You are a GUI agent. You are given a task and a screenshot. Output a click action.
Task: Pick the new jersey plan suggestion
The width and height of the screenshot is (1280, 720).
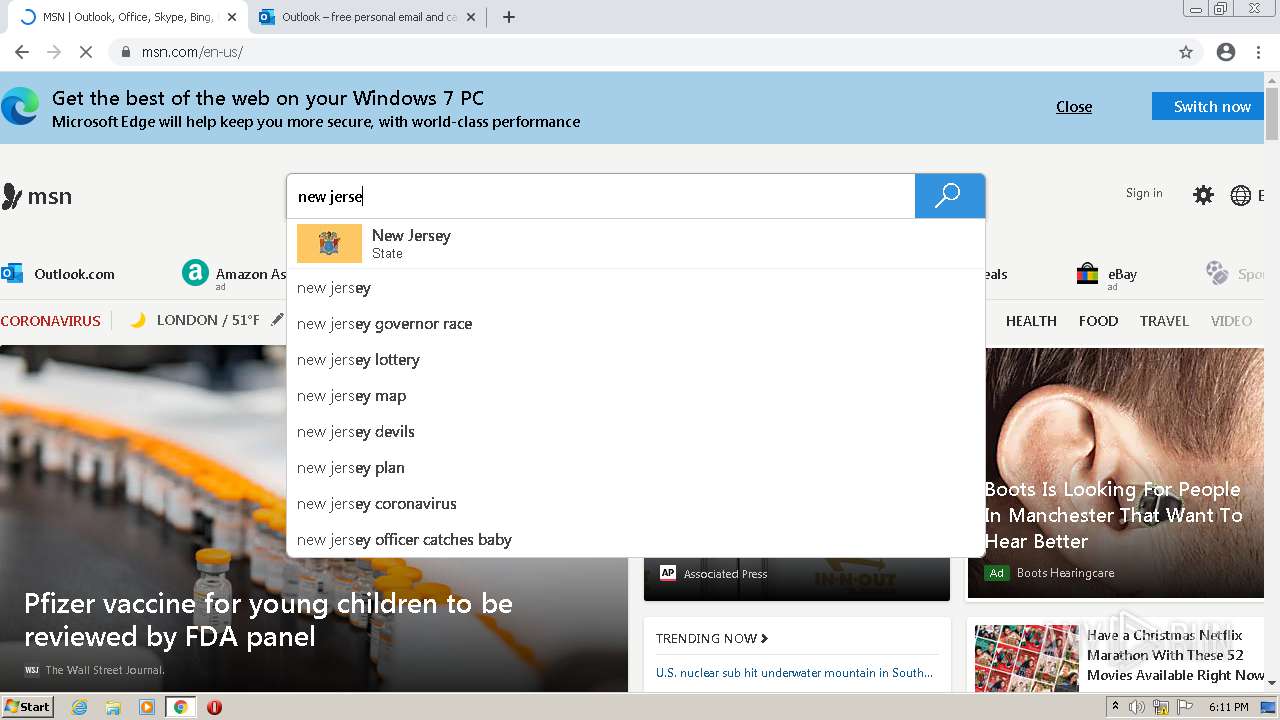[636, 468]
